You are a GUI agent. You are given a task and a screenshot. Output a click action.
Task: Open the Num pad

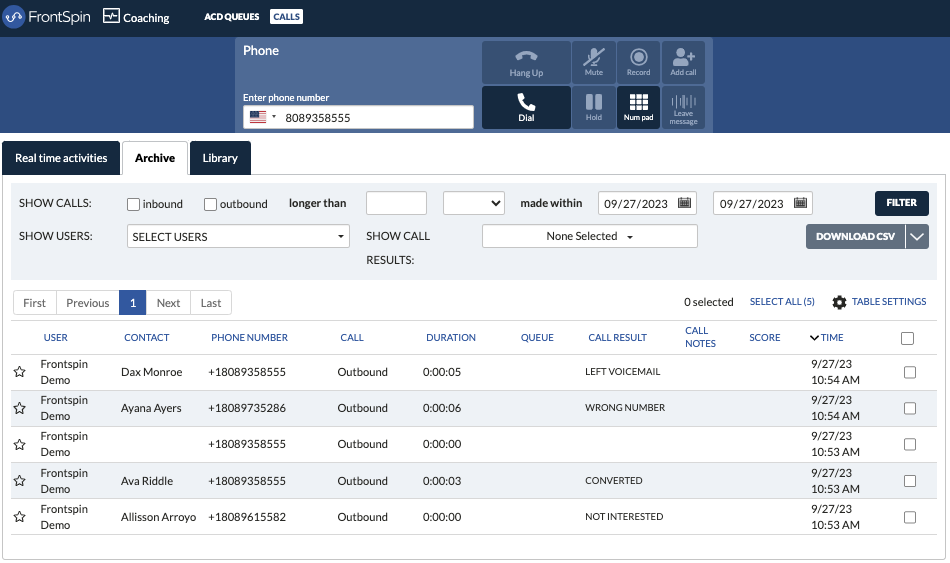coord(639,107)
